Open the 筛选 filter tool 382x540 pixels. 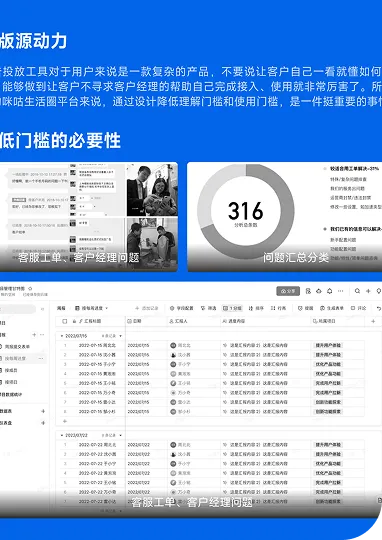208,308
